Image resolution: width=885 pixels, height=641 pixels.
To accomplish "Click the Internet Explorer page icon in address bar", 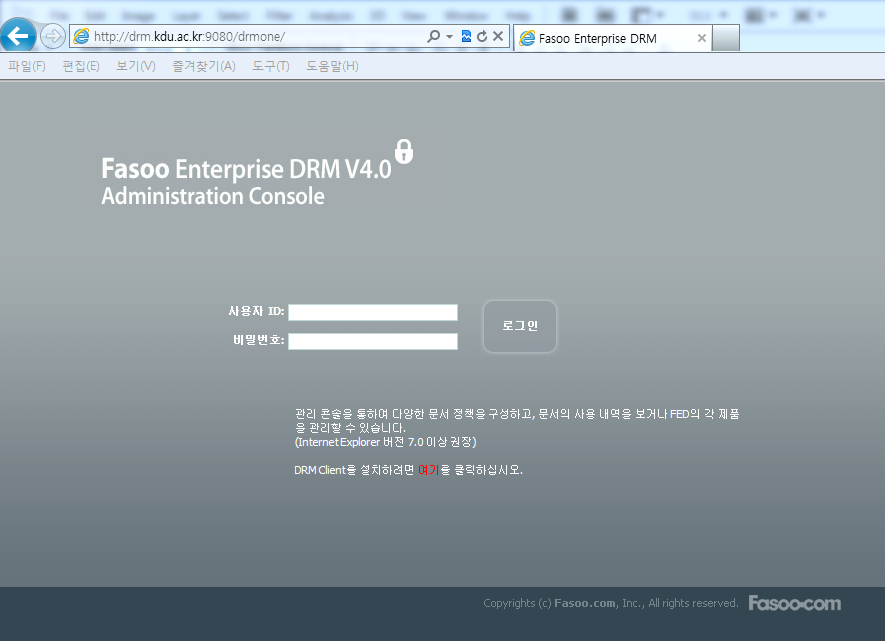I will click(x=81, y=37).
